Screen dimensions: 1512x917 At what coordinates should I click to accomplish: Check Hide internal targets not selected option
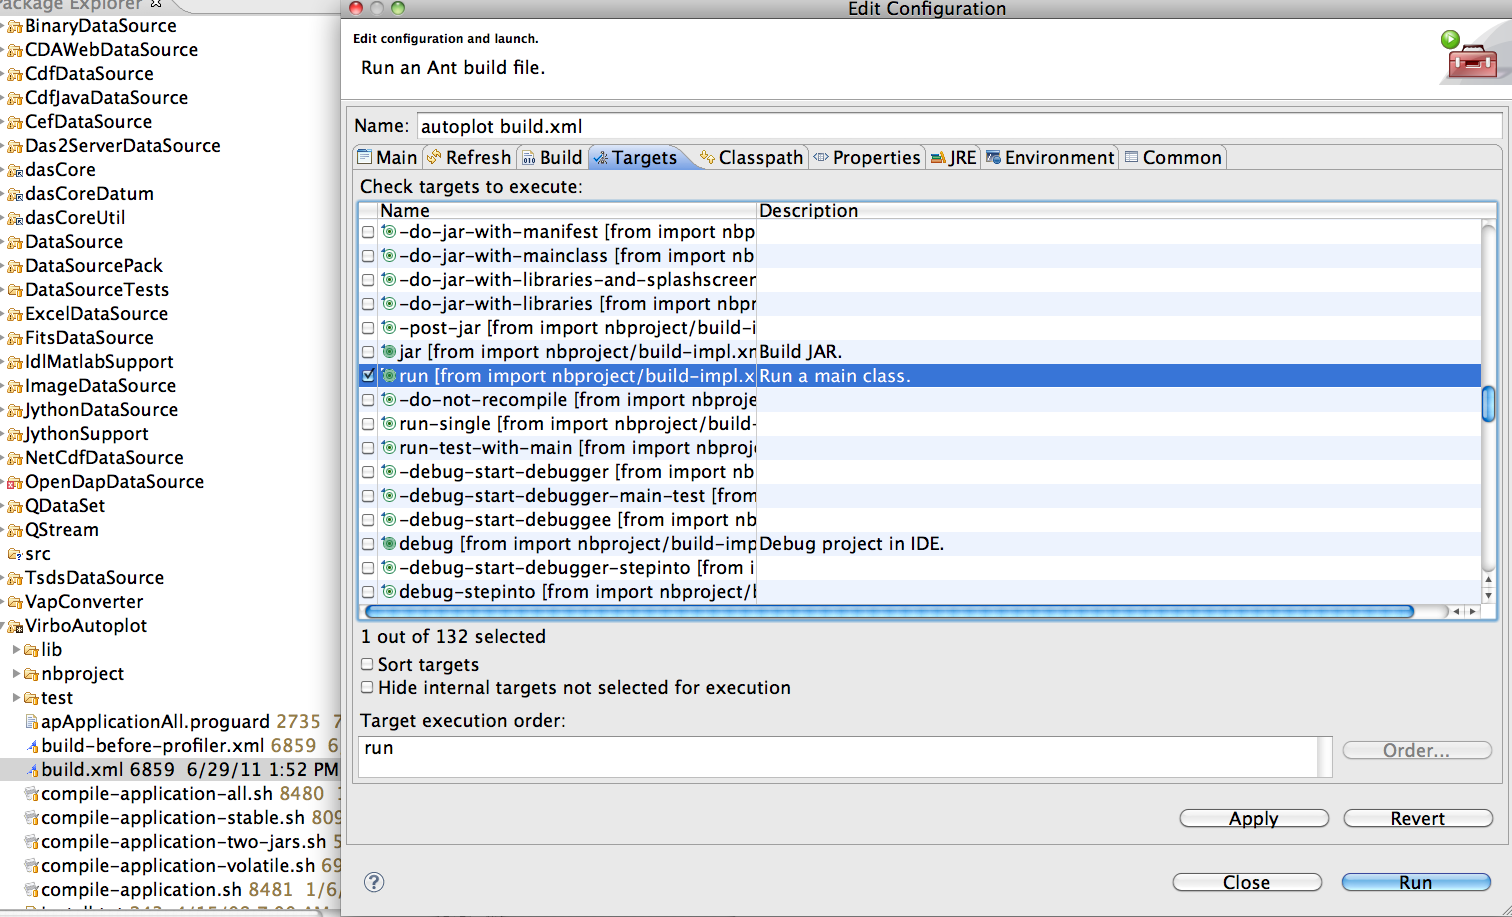click(367, 687)
